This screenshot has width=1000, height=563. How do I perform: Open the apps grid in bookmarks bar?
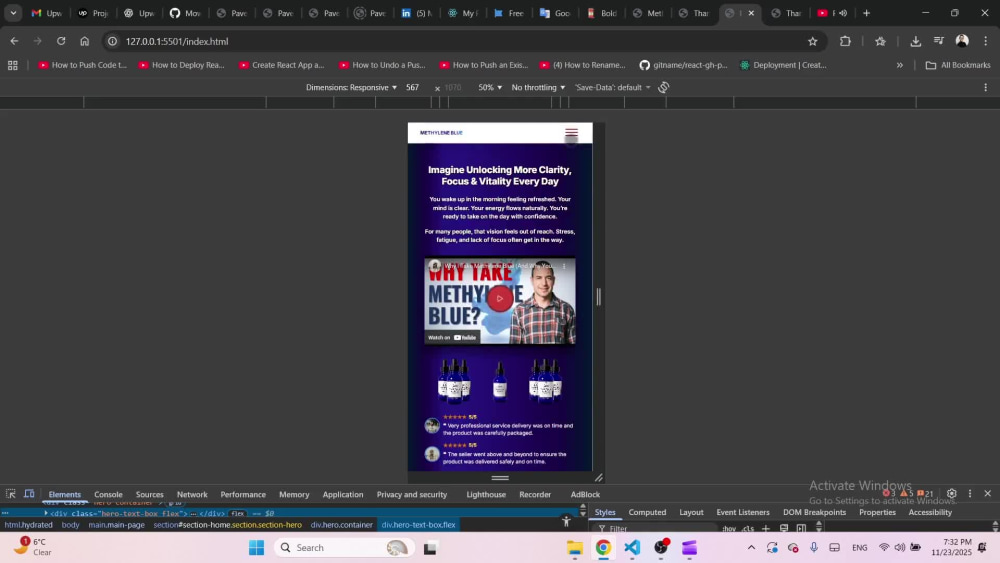(x=13, y=65)
